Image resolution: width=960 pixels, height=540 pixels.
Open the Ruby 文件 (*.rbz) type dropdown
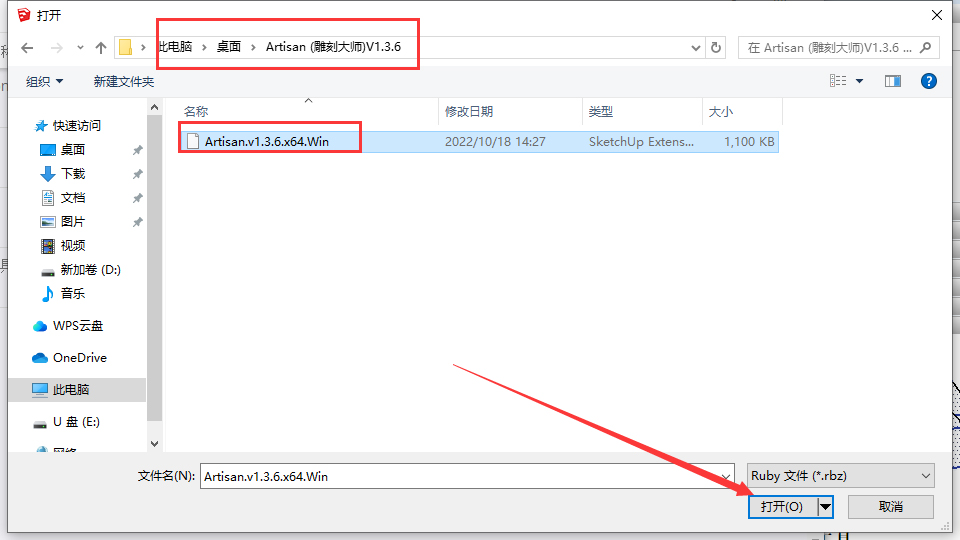click(841, 476)
